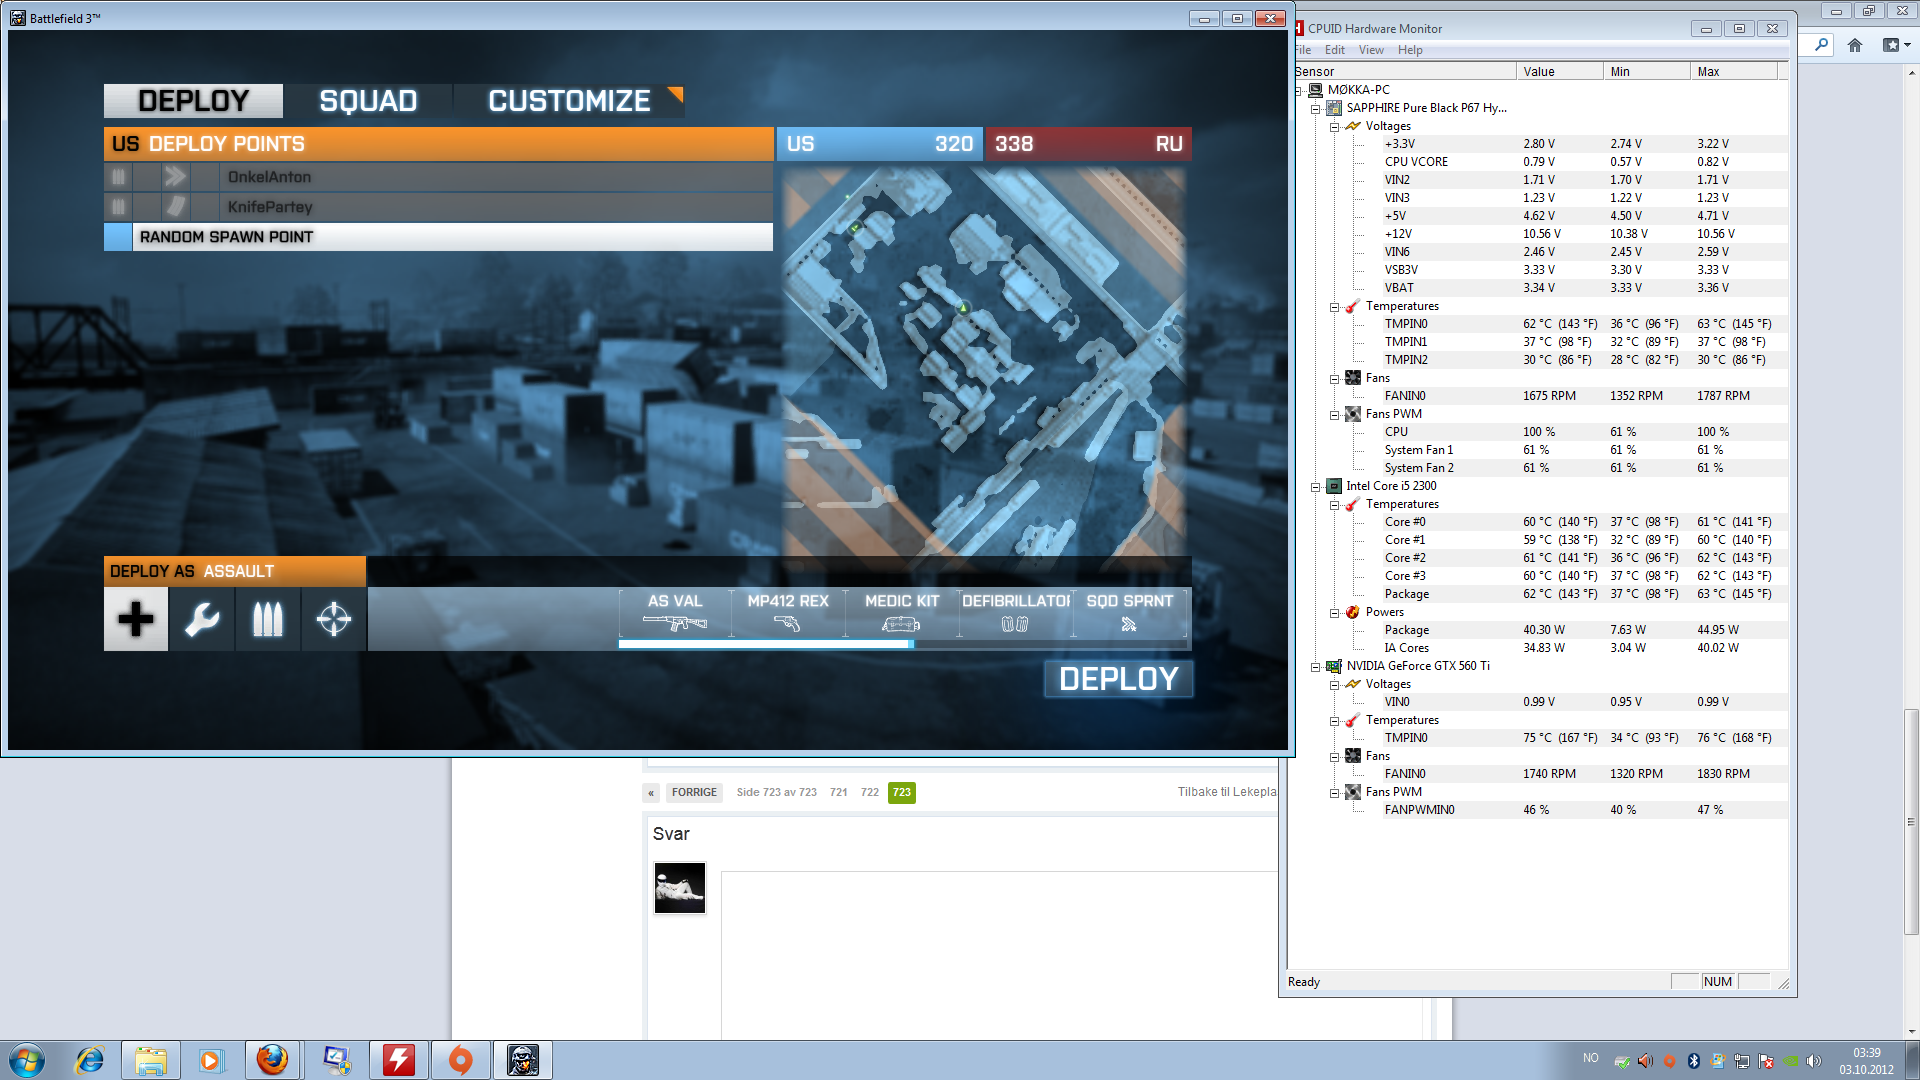
Task: Collapse the motherboard Temperatures group
Action: [1334, 306]
